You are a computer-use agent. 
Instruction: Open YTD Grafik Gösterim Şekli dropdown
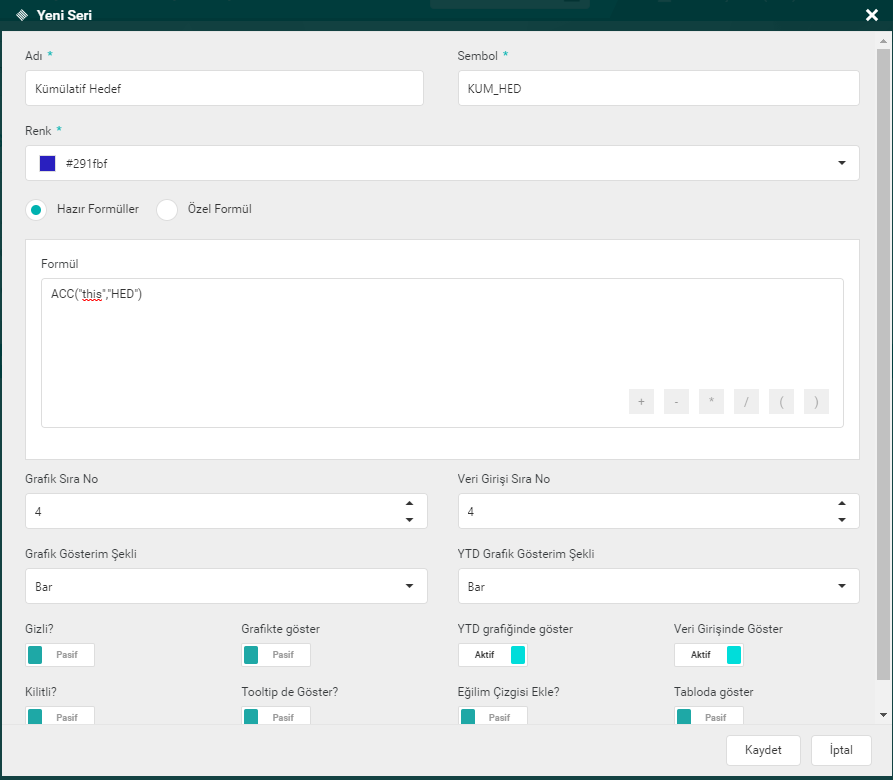(x=658, y=586)
